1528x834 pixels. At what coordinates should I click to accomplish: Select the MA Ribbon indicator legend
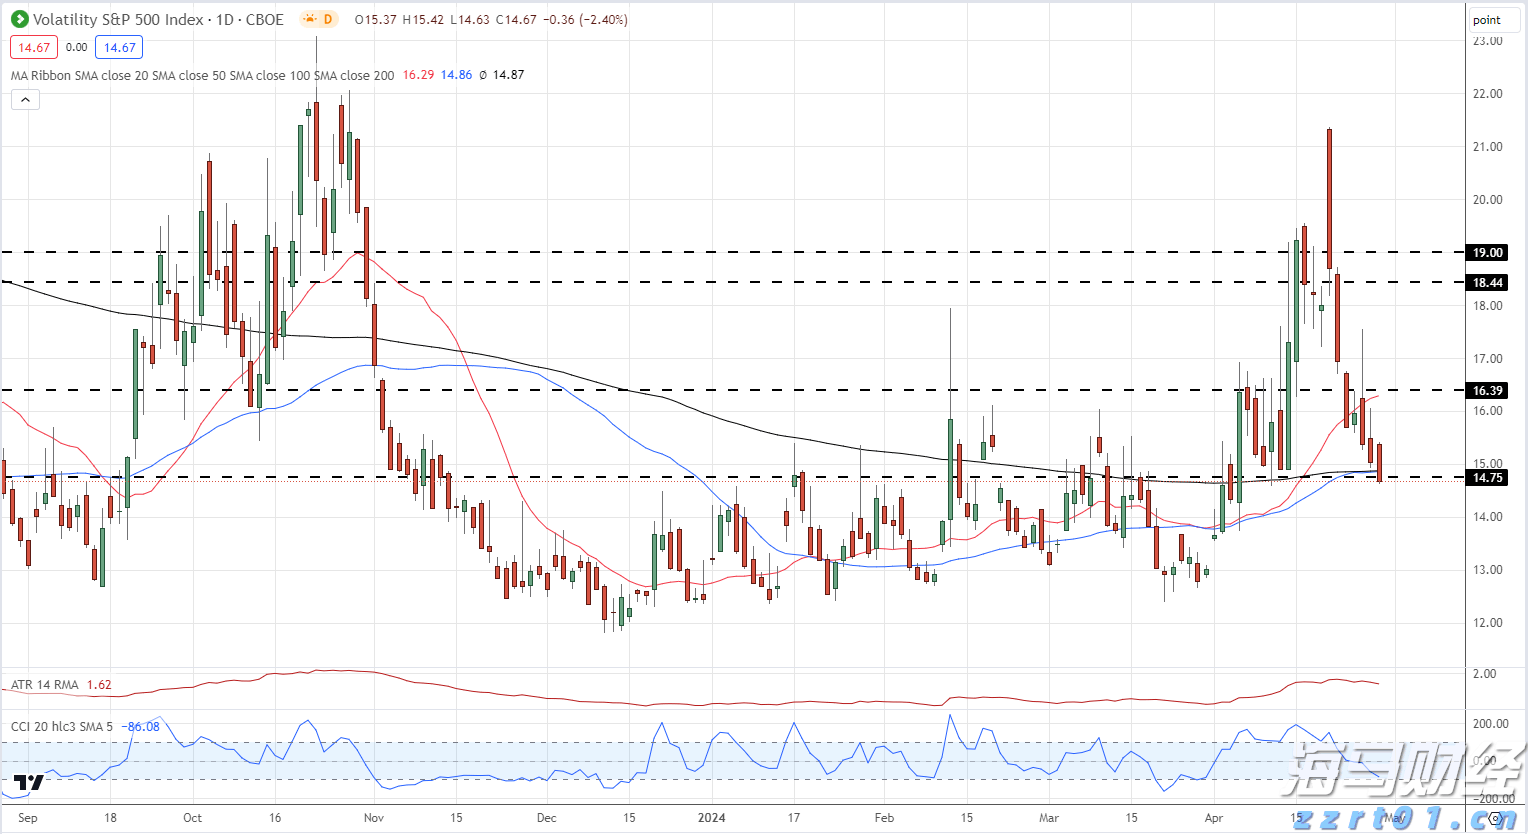click(x=202, y=75)
